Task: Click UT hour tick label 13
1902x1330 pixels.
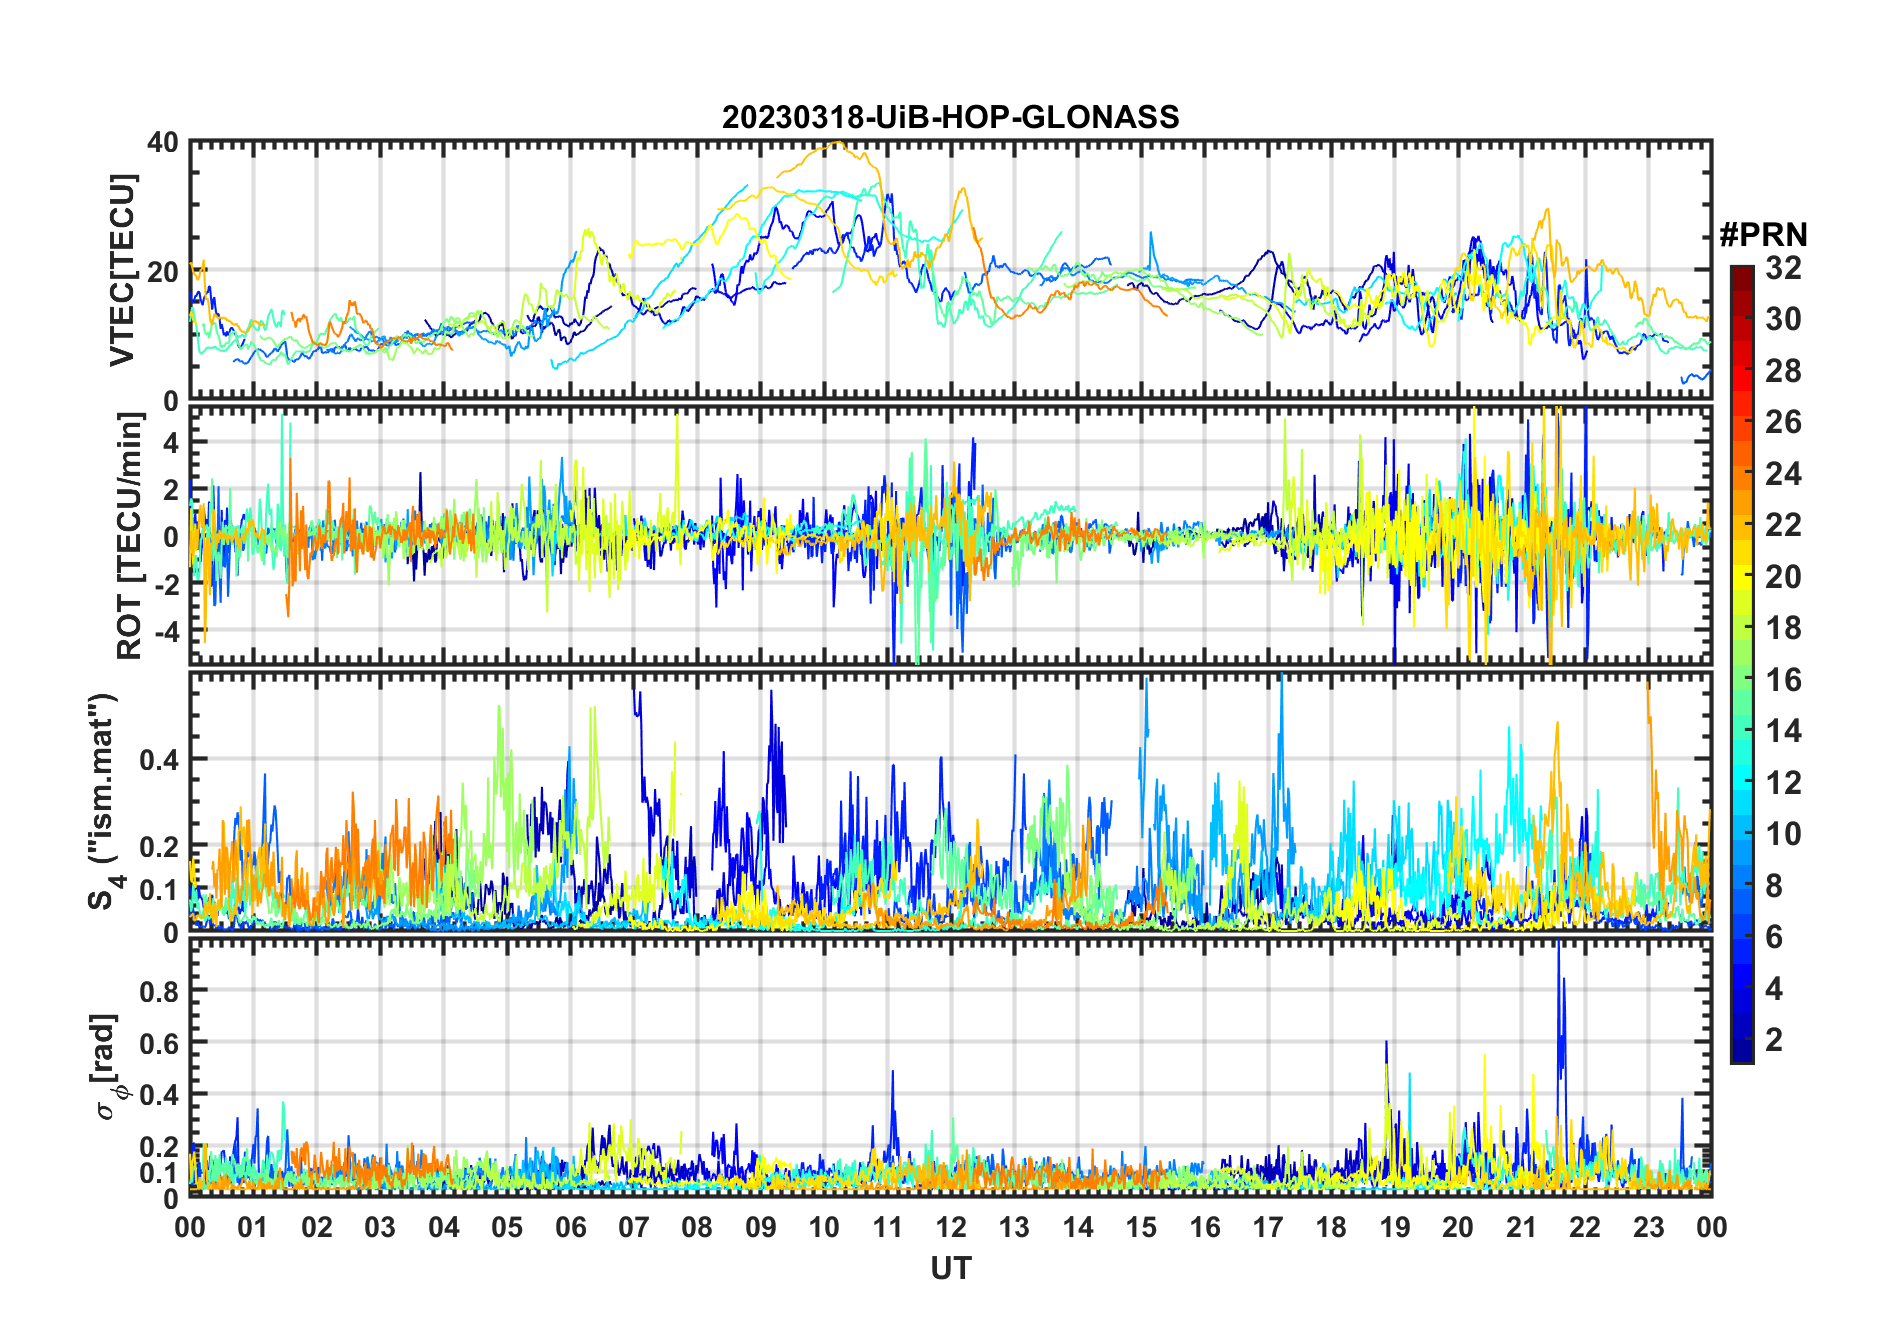Action: click(x=1014, y=1228)
